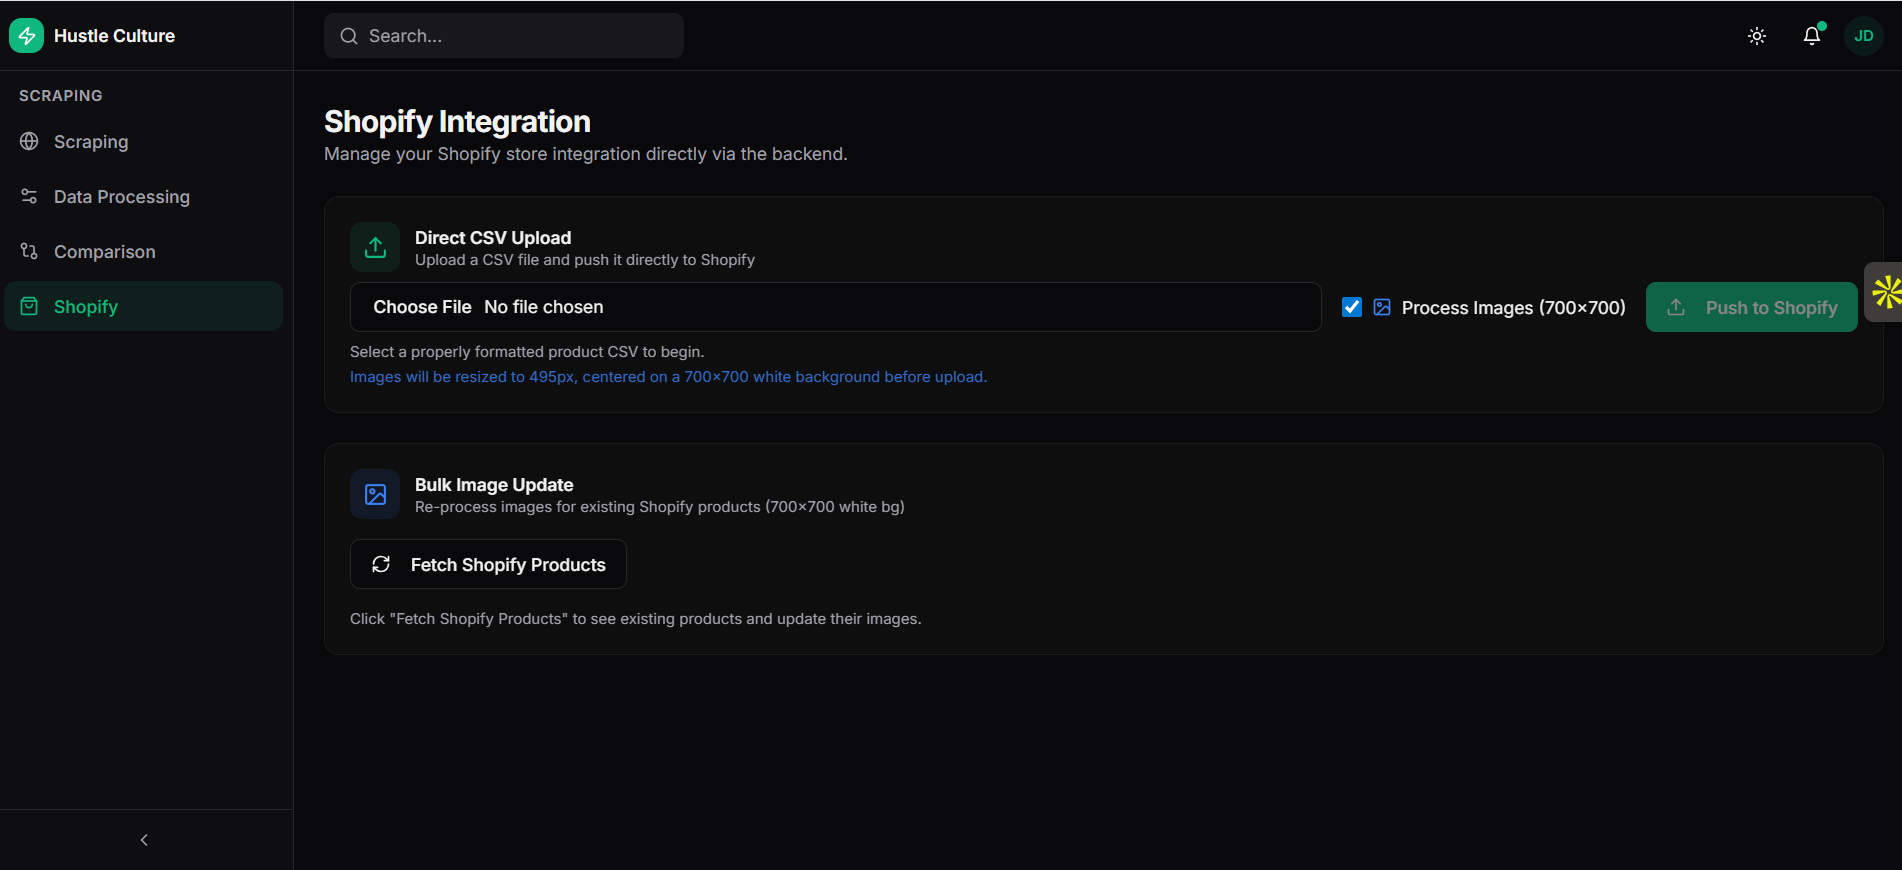
Task: Click the Bulk Image Update picture icon
Action: pyautogui.click(x=375, y=494)
